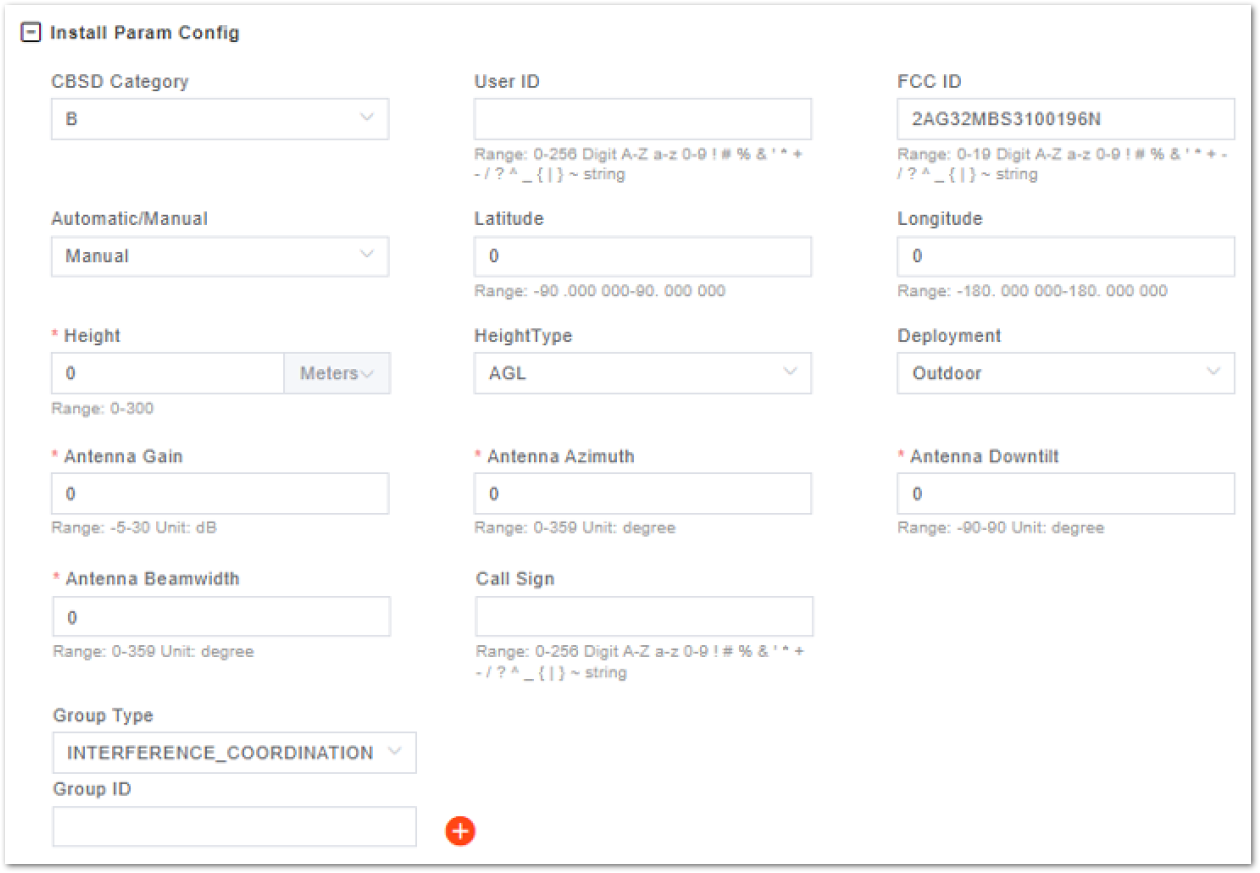Screen dimensions: 1260x873
Task: Open the Group Type dropdown
Action: (x=235, y=753)
